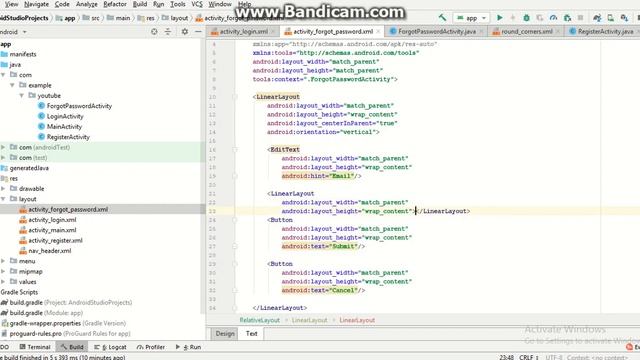Open the Build menu
This screenshot has height=360, width=640.
[x=140, y=4]
